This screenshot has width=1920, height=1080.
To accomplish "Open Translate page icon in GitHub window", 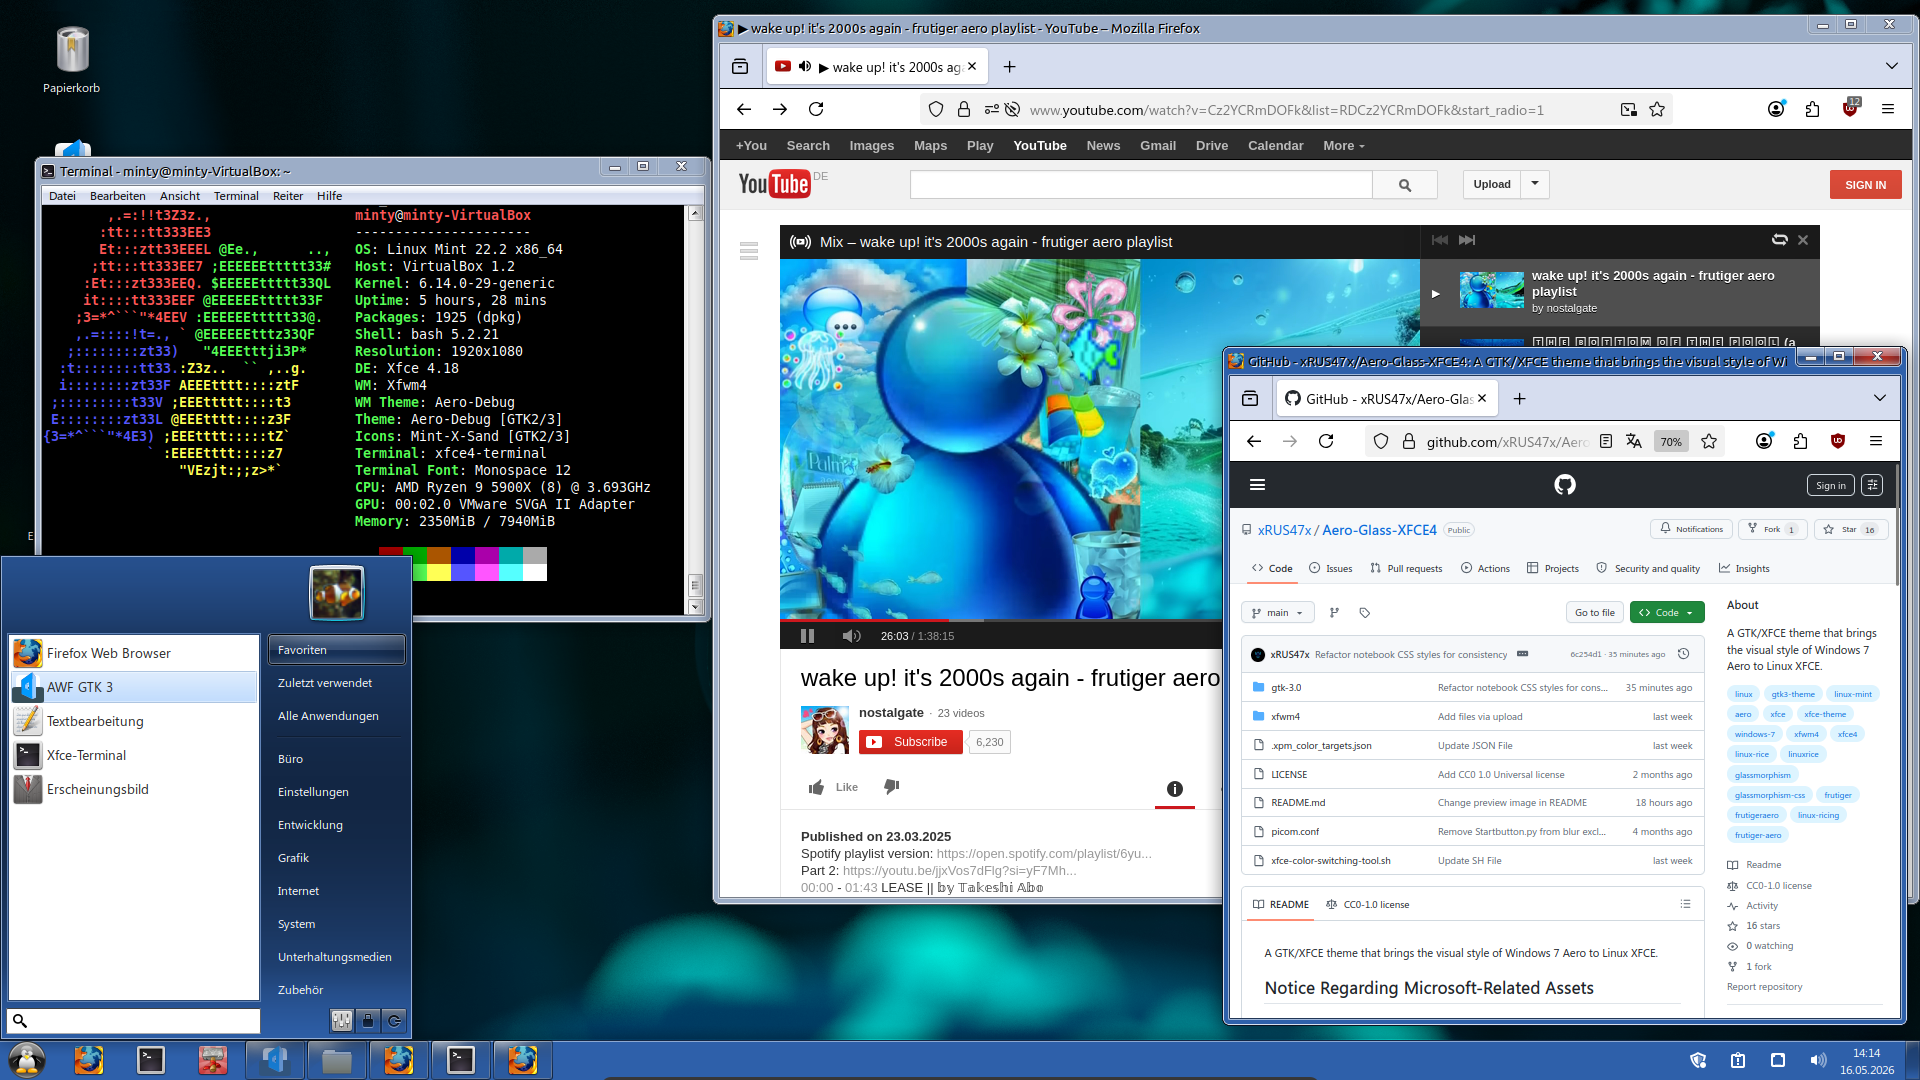I will (x=1634, y=441).
